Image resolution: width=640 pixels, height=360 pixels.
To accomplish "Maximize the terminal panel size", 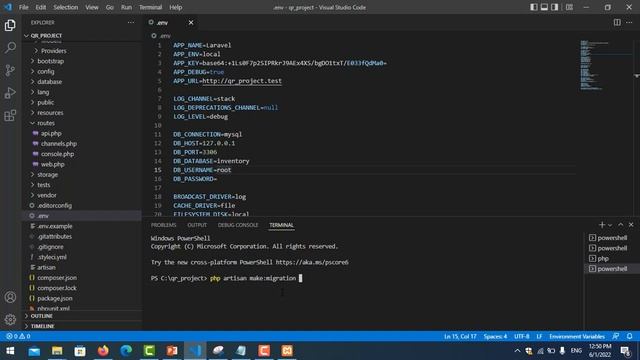I will click(620, 225).
